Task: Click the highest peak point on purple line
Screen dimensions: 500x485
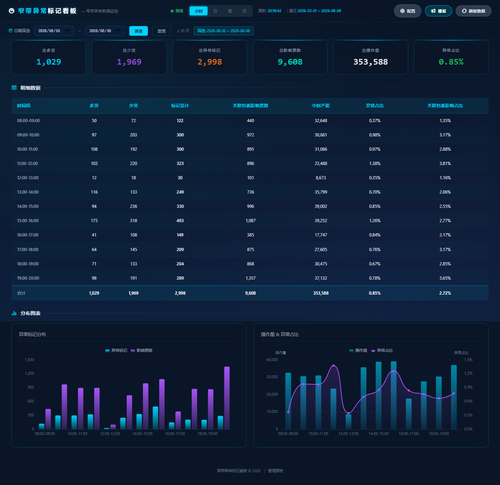Action: click(333, 366)
